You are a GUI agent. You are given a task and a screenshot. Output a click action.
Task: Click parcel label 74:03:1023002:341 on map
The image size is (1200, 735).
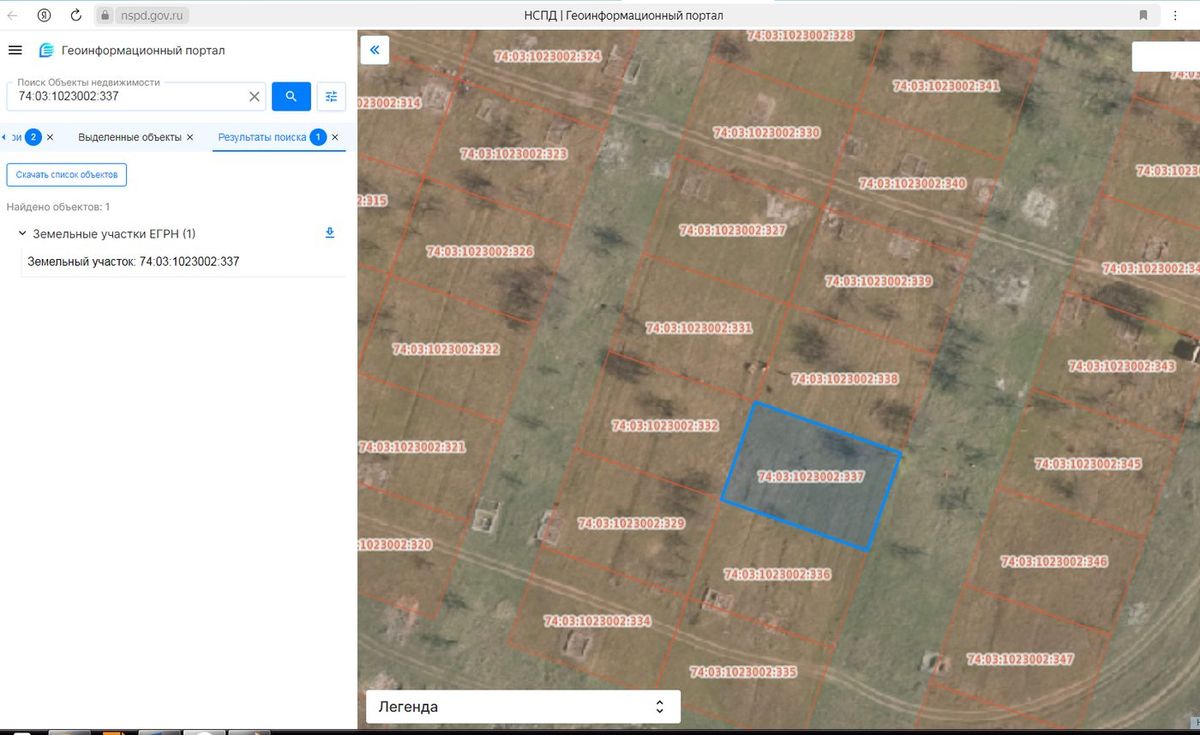click(x=946, y=86)
